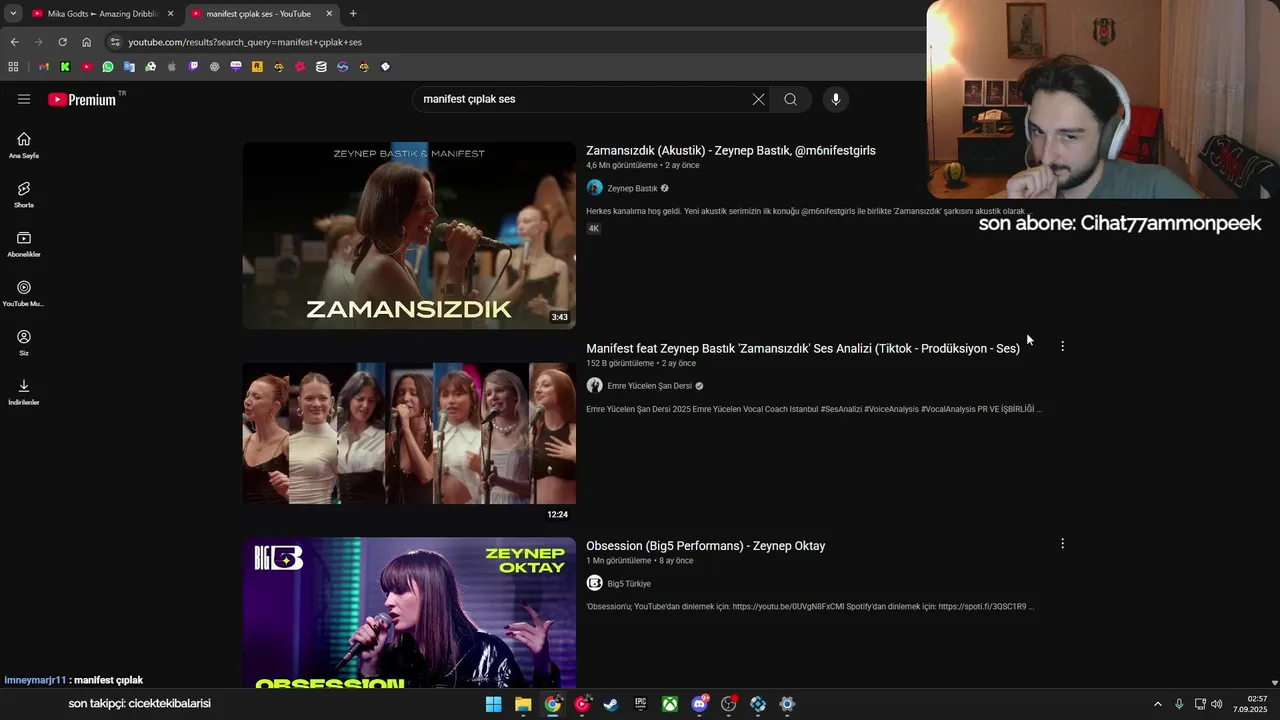The height and width of the screenshot is (720, 1280).
Task: Open Epic Games launcher from taskbar
Action: tap(641, 704)
